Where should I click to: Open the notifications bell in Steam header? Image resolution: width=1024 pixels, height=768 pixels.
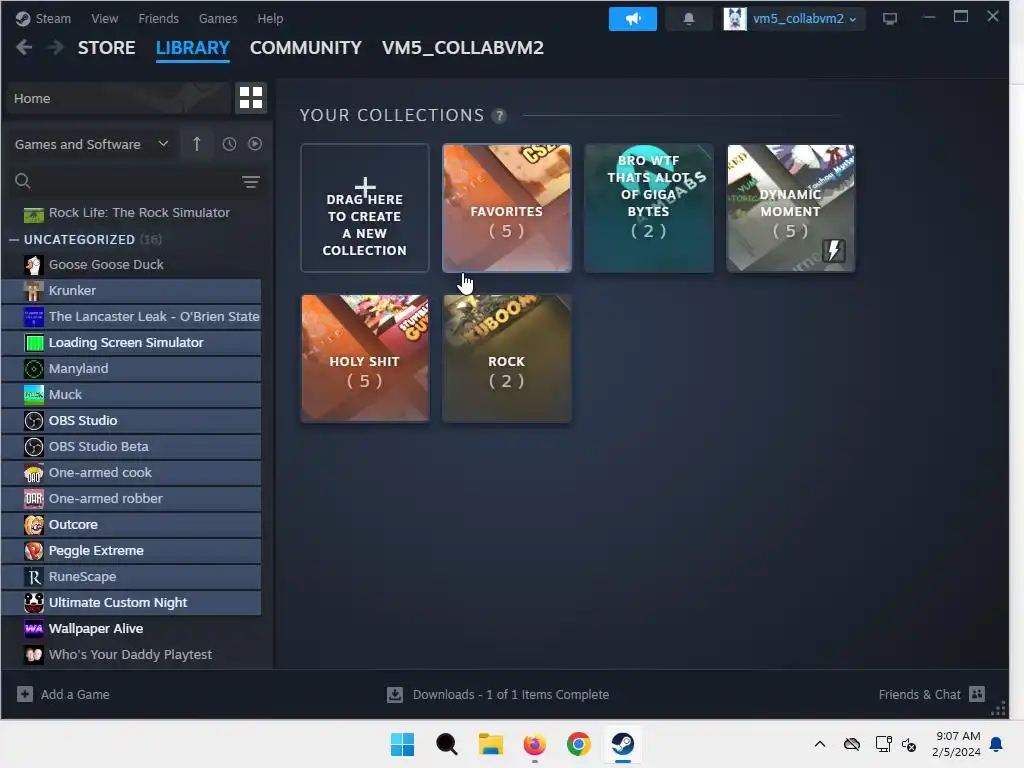tap(688, 19)
